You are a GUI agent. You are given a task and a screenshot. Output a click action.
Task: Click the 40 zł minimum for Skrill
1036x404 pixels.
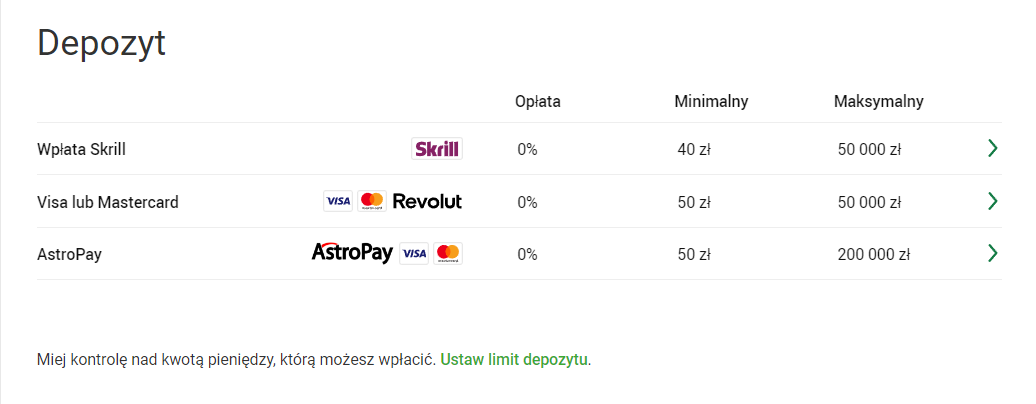pos(693,150)
